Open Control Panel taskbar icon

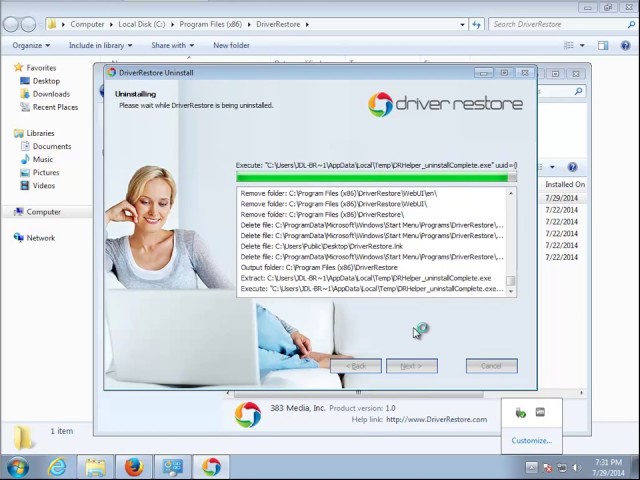click(173, 467)
